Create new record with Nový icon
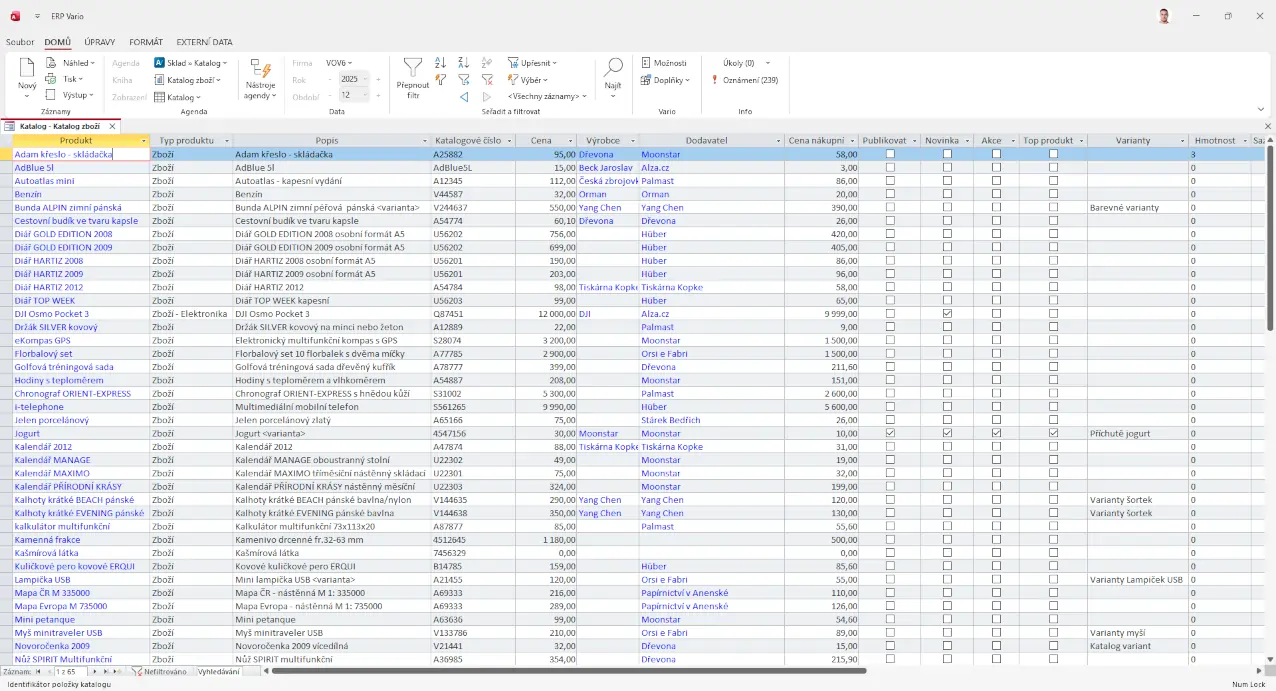The height and width of the screenshot is (691, 1276). (x=27, y=69)
